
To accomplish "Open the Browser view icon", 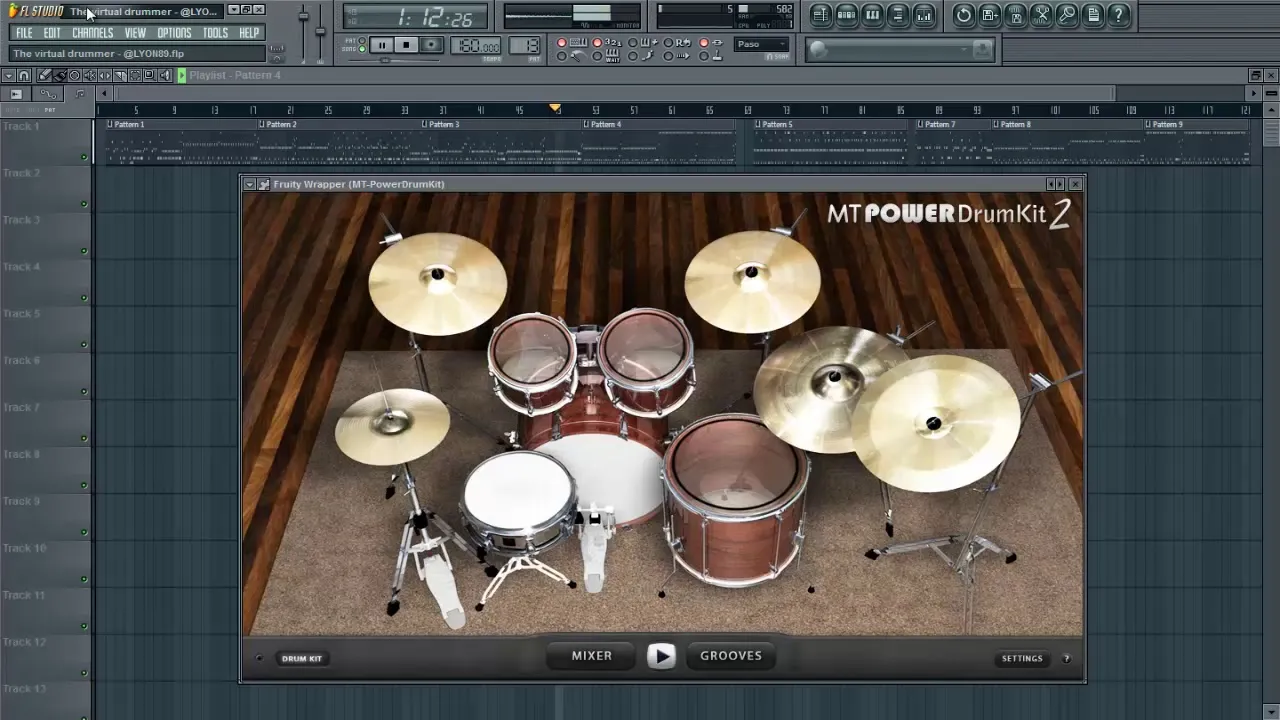I will click(x=898, y=15).
